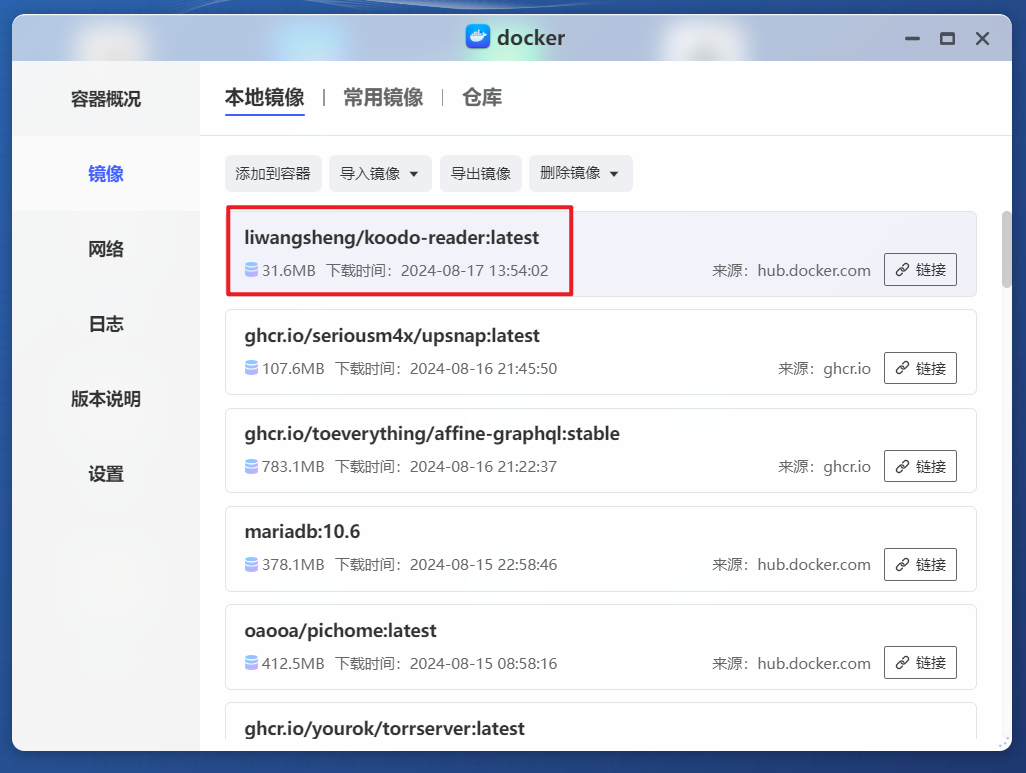Switch to 本地镜像 tab
Screen dimensions: 1026x773
pos(264,98)
